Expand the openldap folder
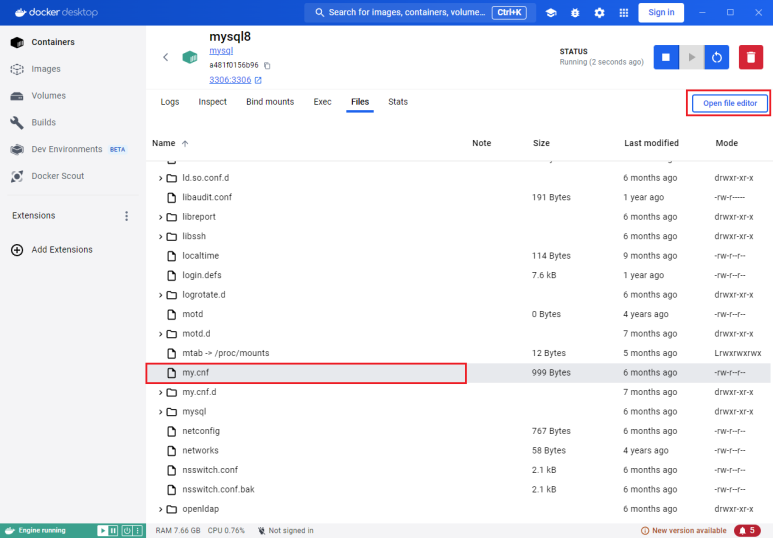This screenshot has height=538, width=773. [160, 509]
